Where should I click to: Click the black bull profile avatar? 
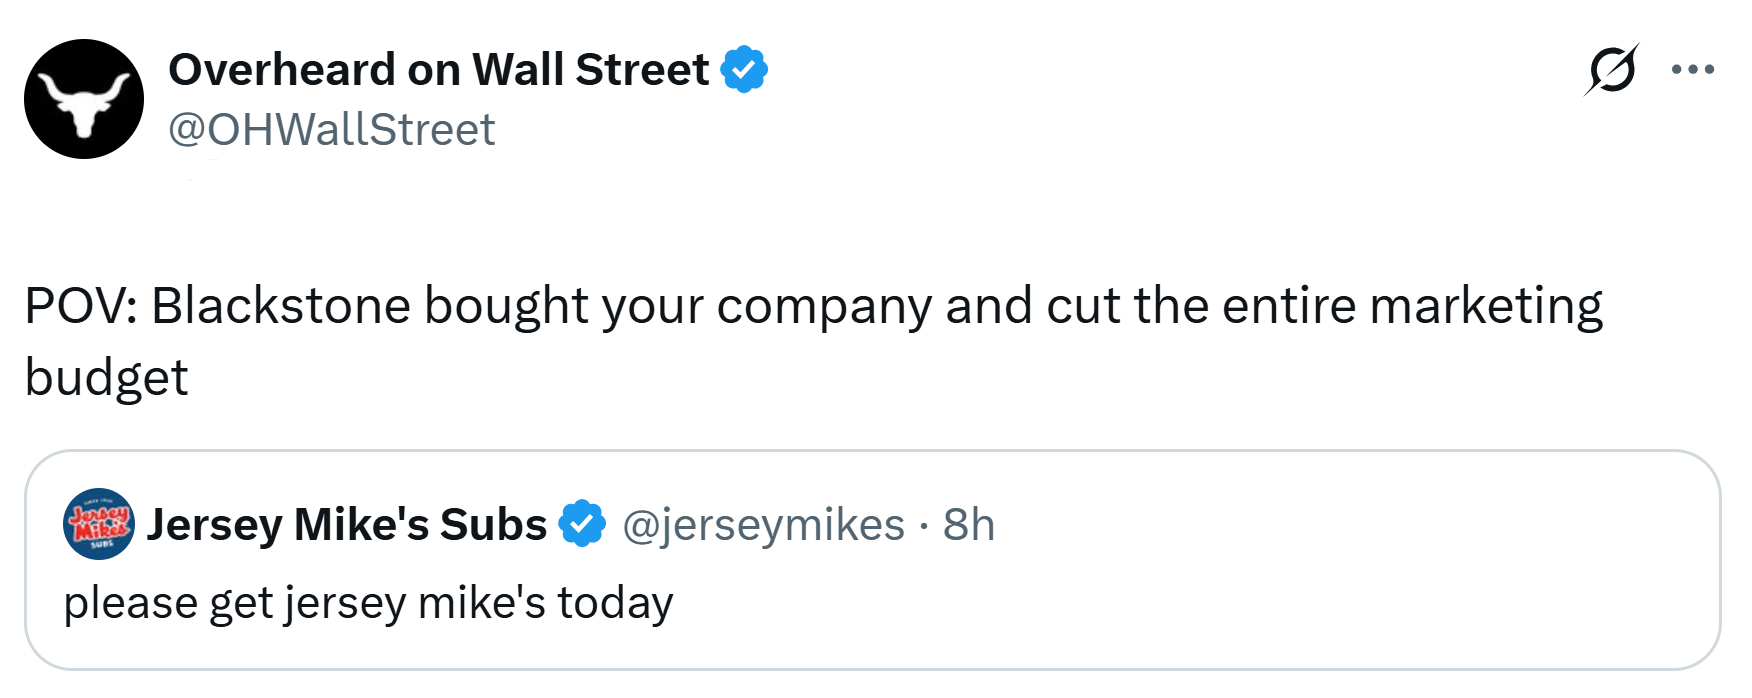click(x=84, y=99)
